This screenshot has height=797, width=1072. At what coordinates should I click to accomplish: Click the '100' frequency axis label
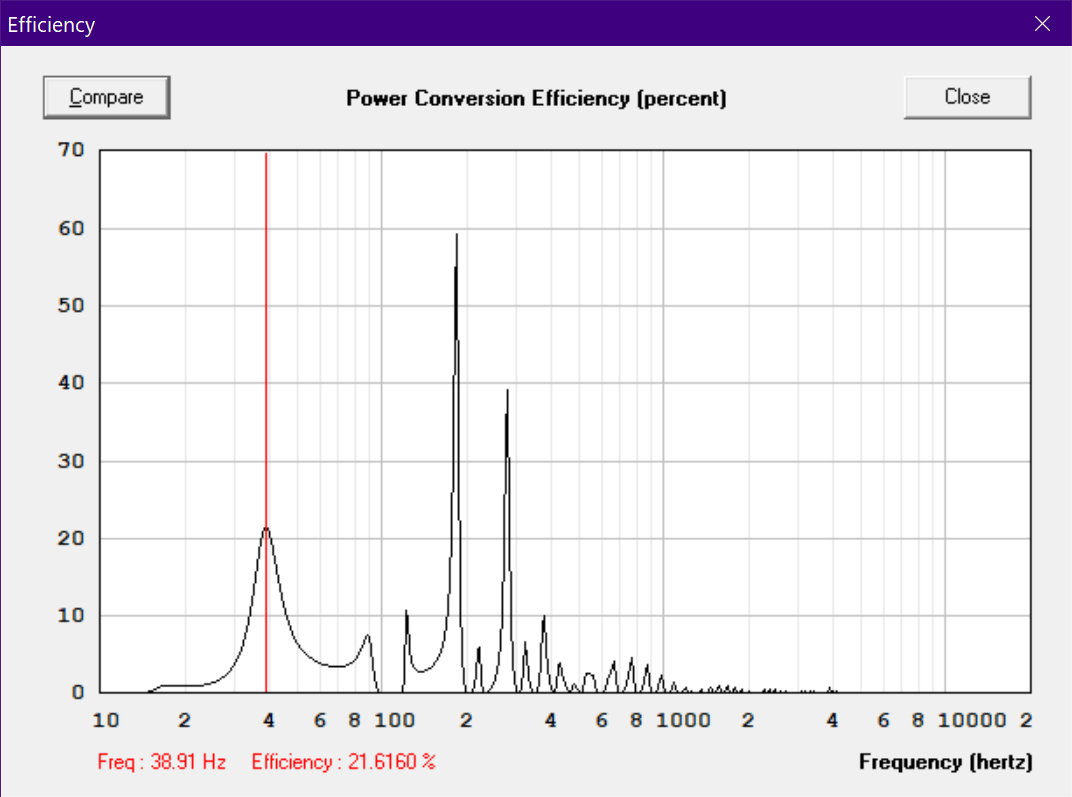click(x=394, y=720)
